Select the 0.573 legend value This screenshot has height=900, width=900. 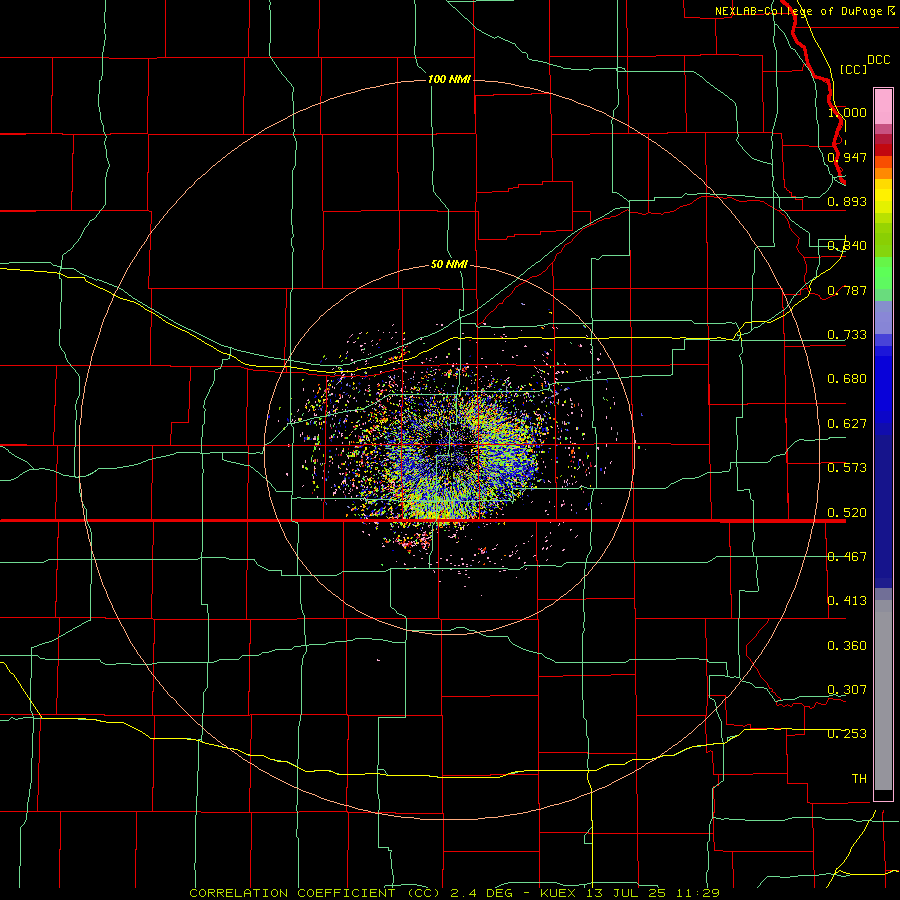coord(847,468)
